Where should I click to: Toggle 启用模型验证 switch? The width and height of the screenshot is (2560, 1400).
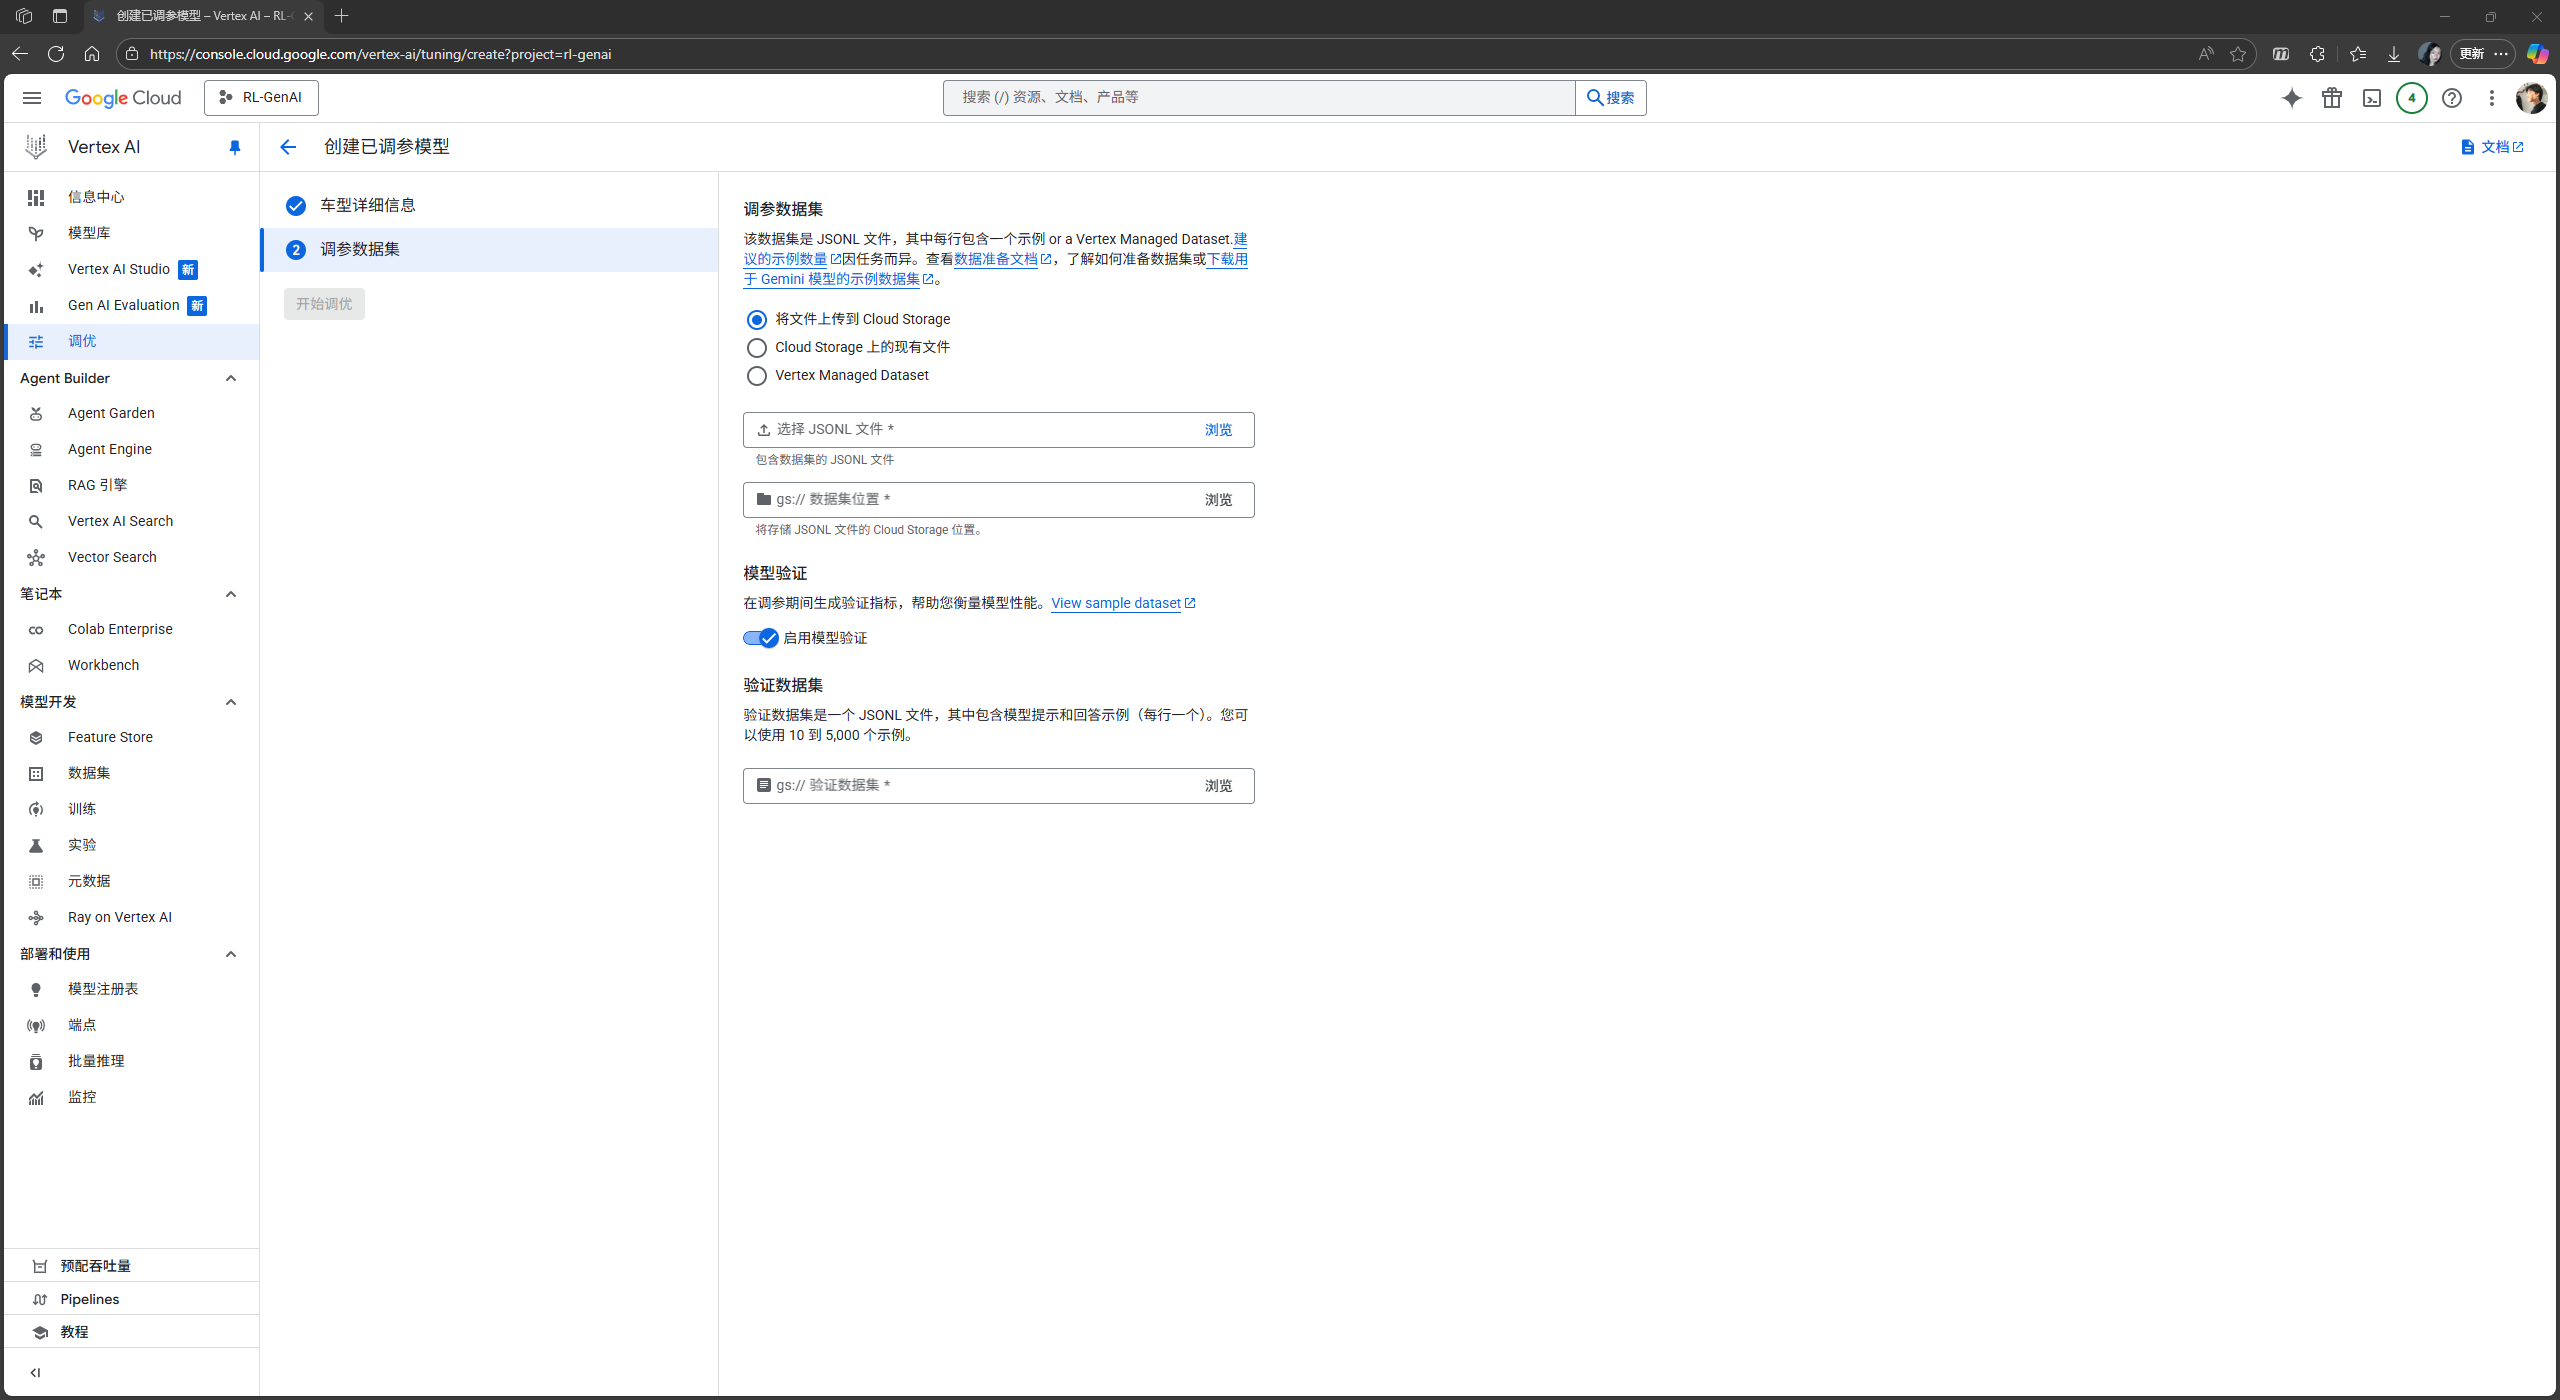761,638
